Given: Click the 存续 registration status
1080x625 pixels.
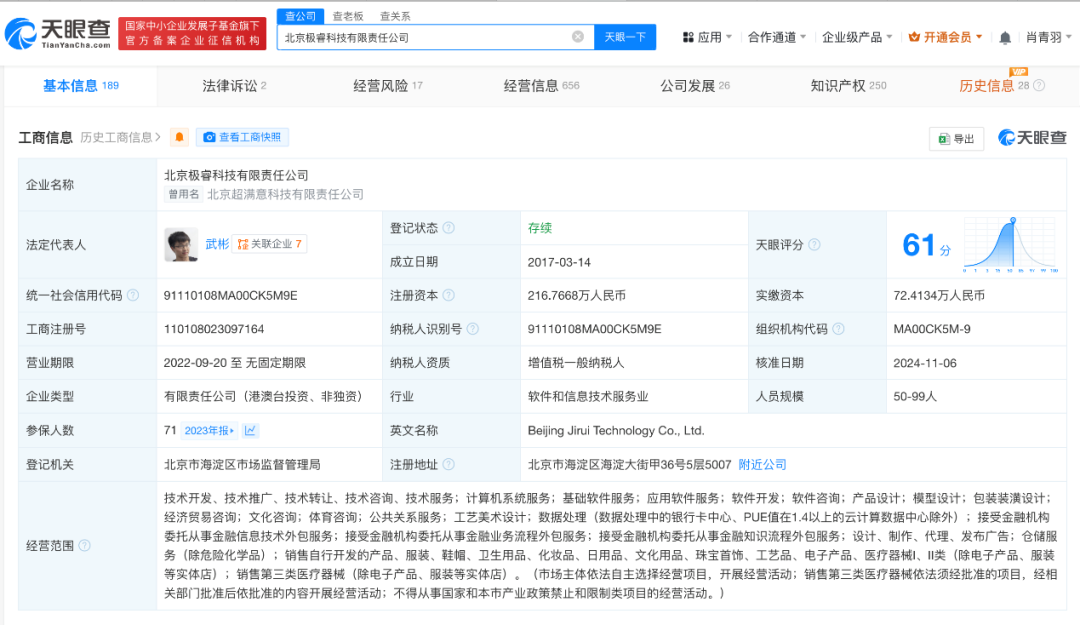Looking at the screenshot, I should 540,228.
